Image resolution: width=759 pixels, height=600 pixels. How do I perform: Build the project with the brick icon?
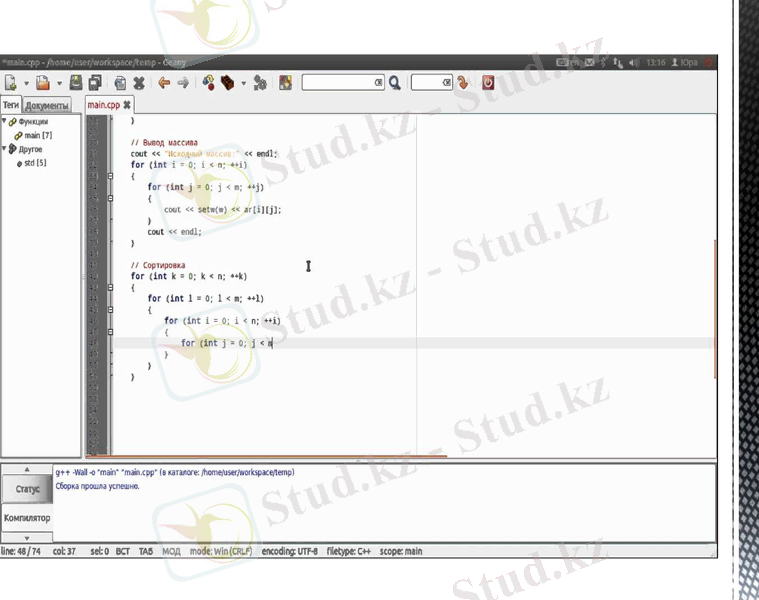point(229,83)
